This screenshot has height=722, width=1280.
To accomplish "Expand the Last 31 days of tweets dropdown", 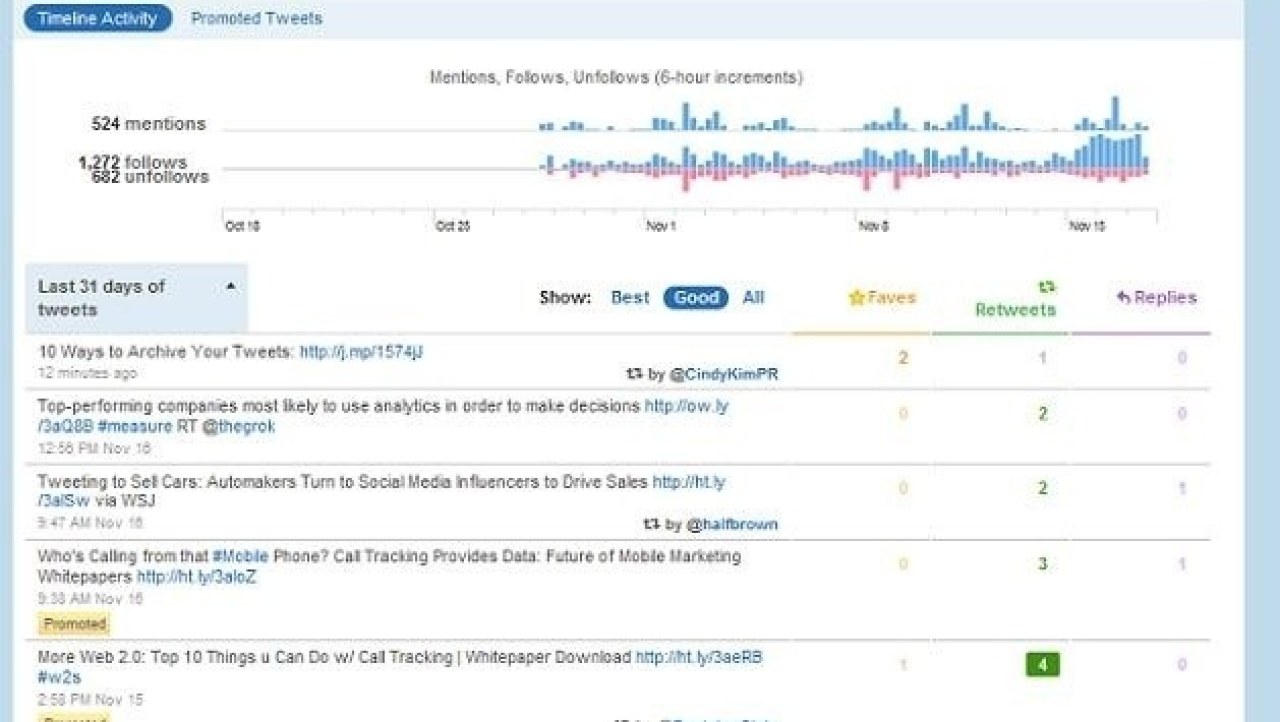I will click(x=136, y=298).
